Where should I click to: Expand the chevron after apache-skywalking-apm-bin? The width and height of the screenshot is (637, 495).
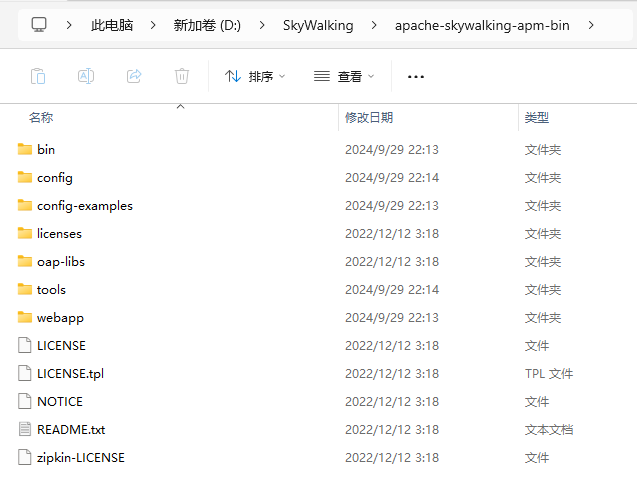pyautogui.click(x=591, y=25)
